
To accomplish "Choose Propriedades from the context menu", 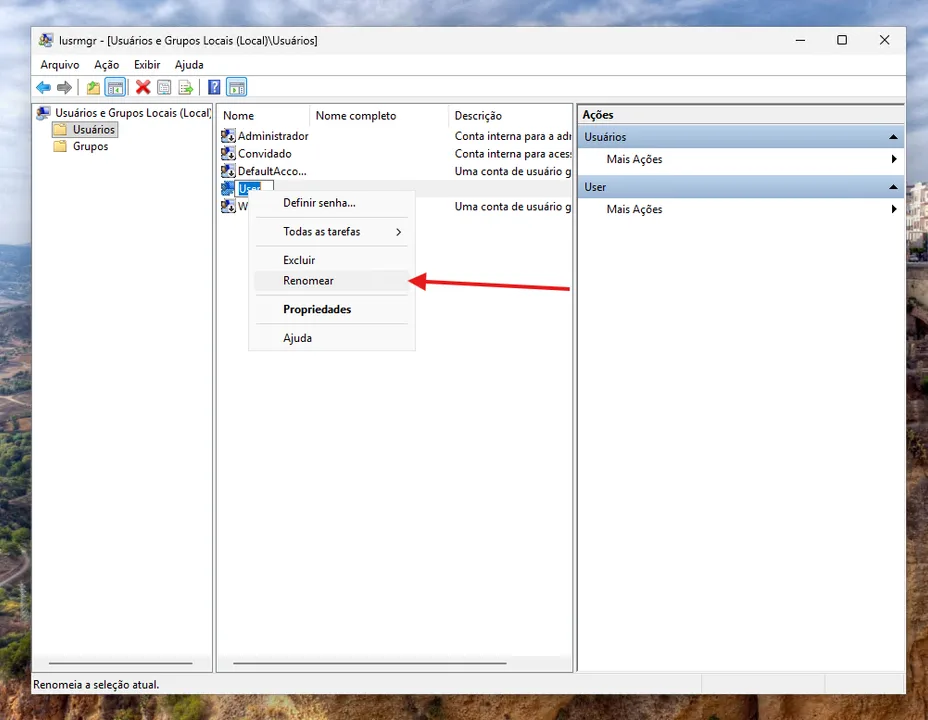I will coord(331,309).
